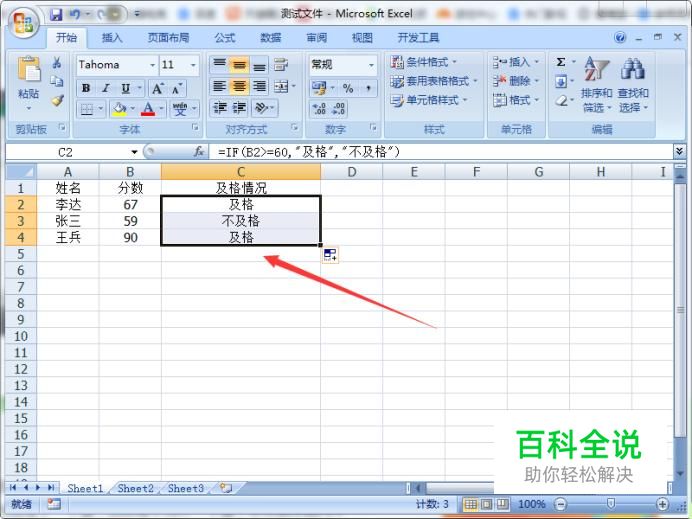Increase decimal places
This screenshot has width=692, height=519.
[x=319, y=109]
